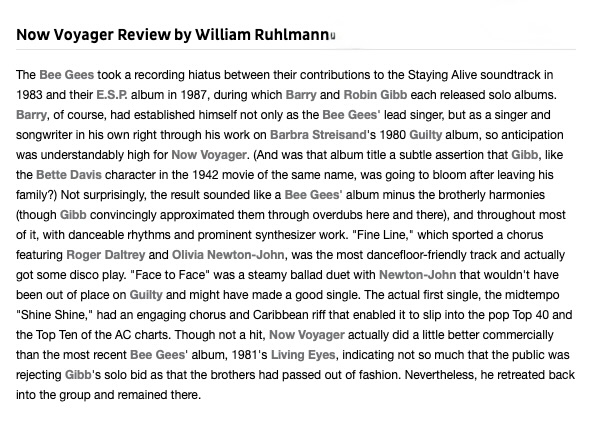610x423 pixels.
Task: Open the Now Voyager link after 'high for'
Action: pos(209,155)
